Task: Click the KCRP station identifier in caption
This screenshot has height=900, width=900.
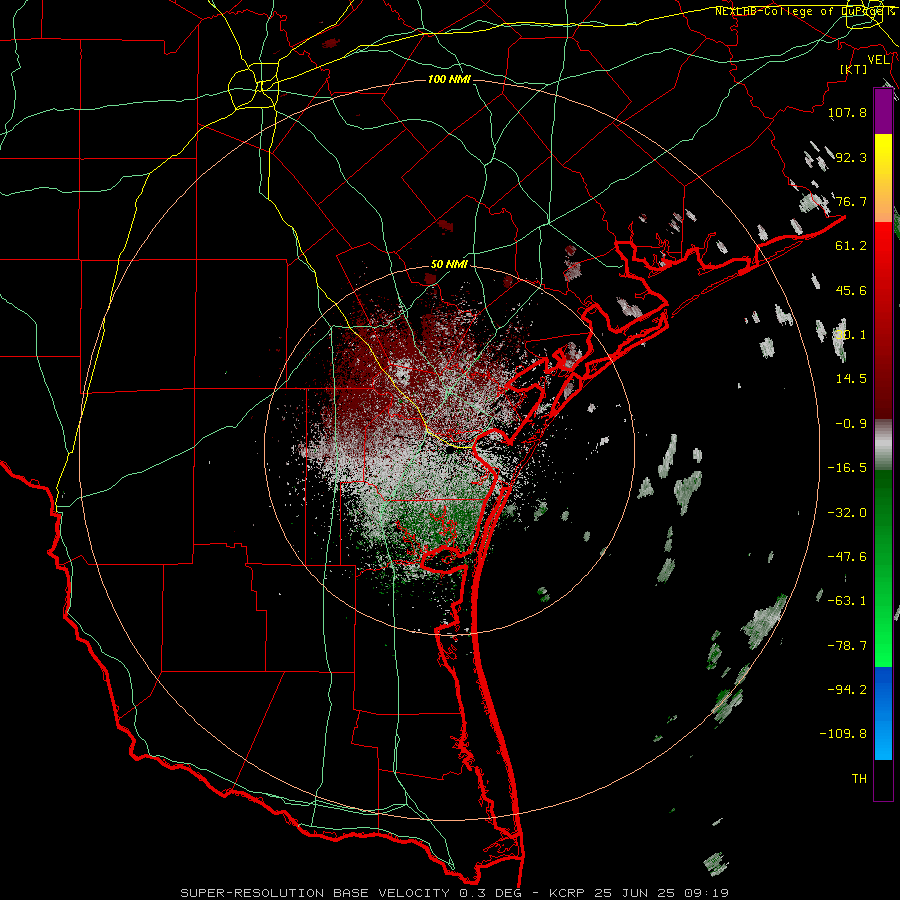Action: [568, 893]
